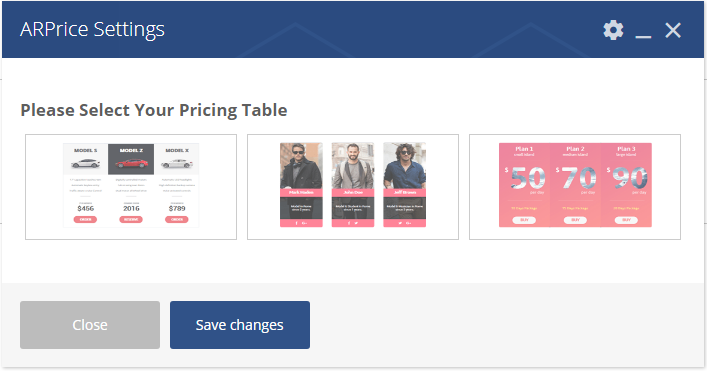Click the $50 Plan 1 price column
This screenshot has height=371, width=707.
[x=524, y=185]
